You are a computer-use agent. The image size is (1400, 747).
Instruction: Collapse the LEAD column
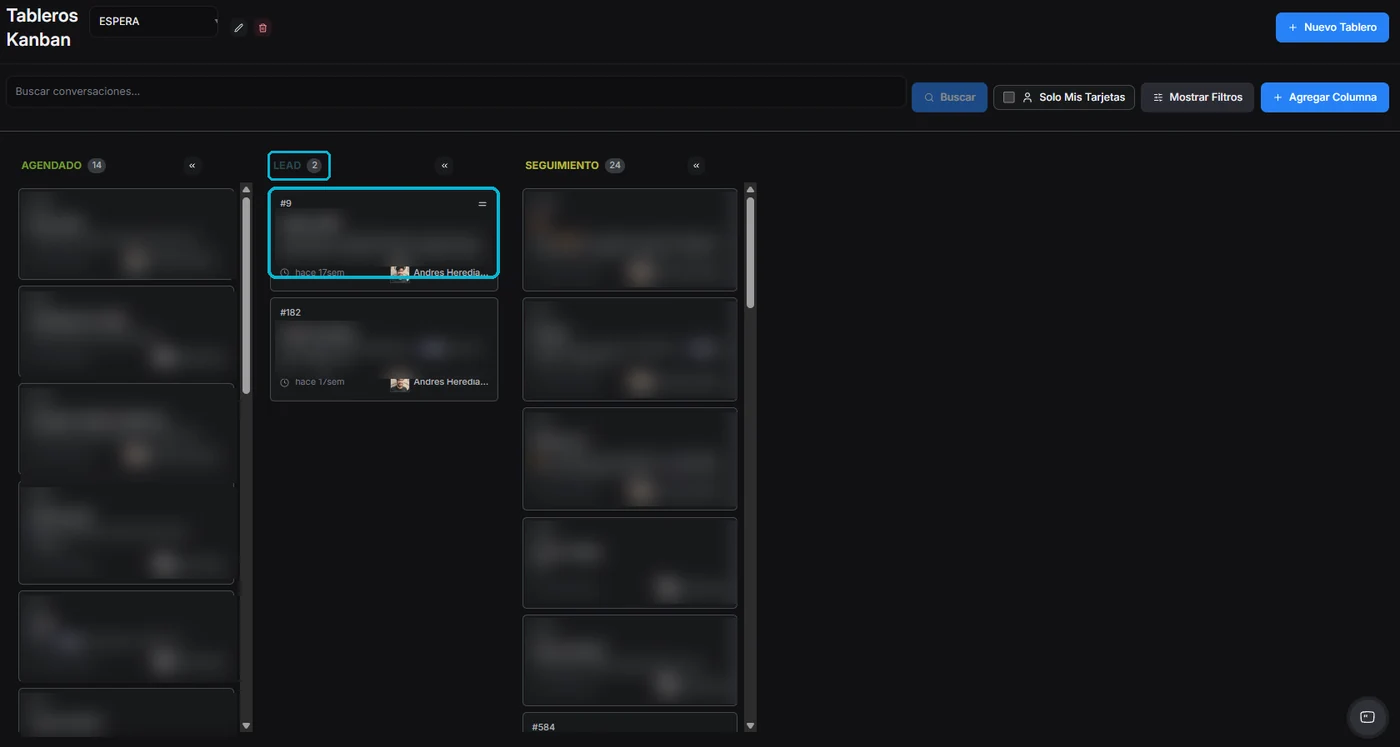coord(445,165)
